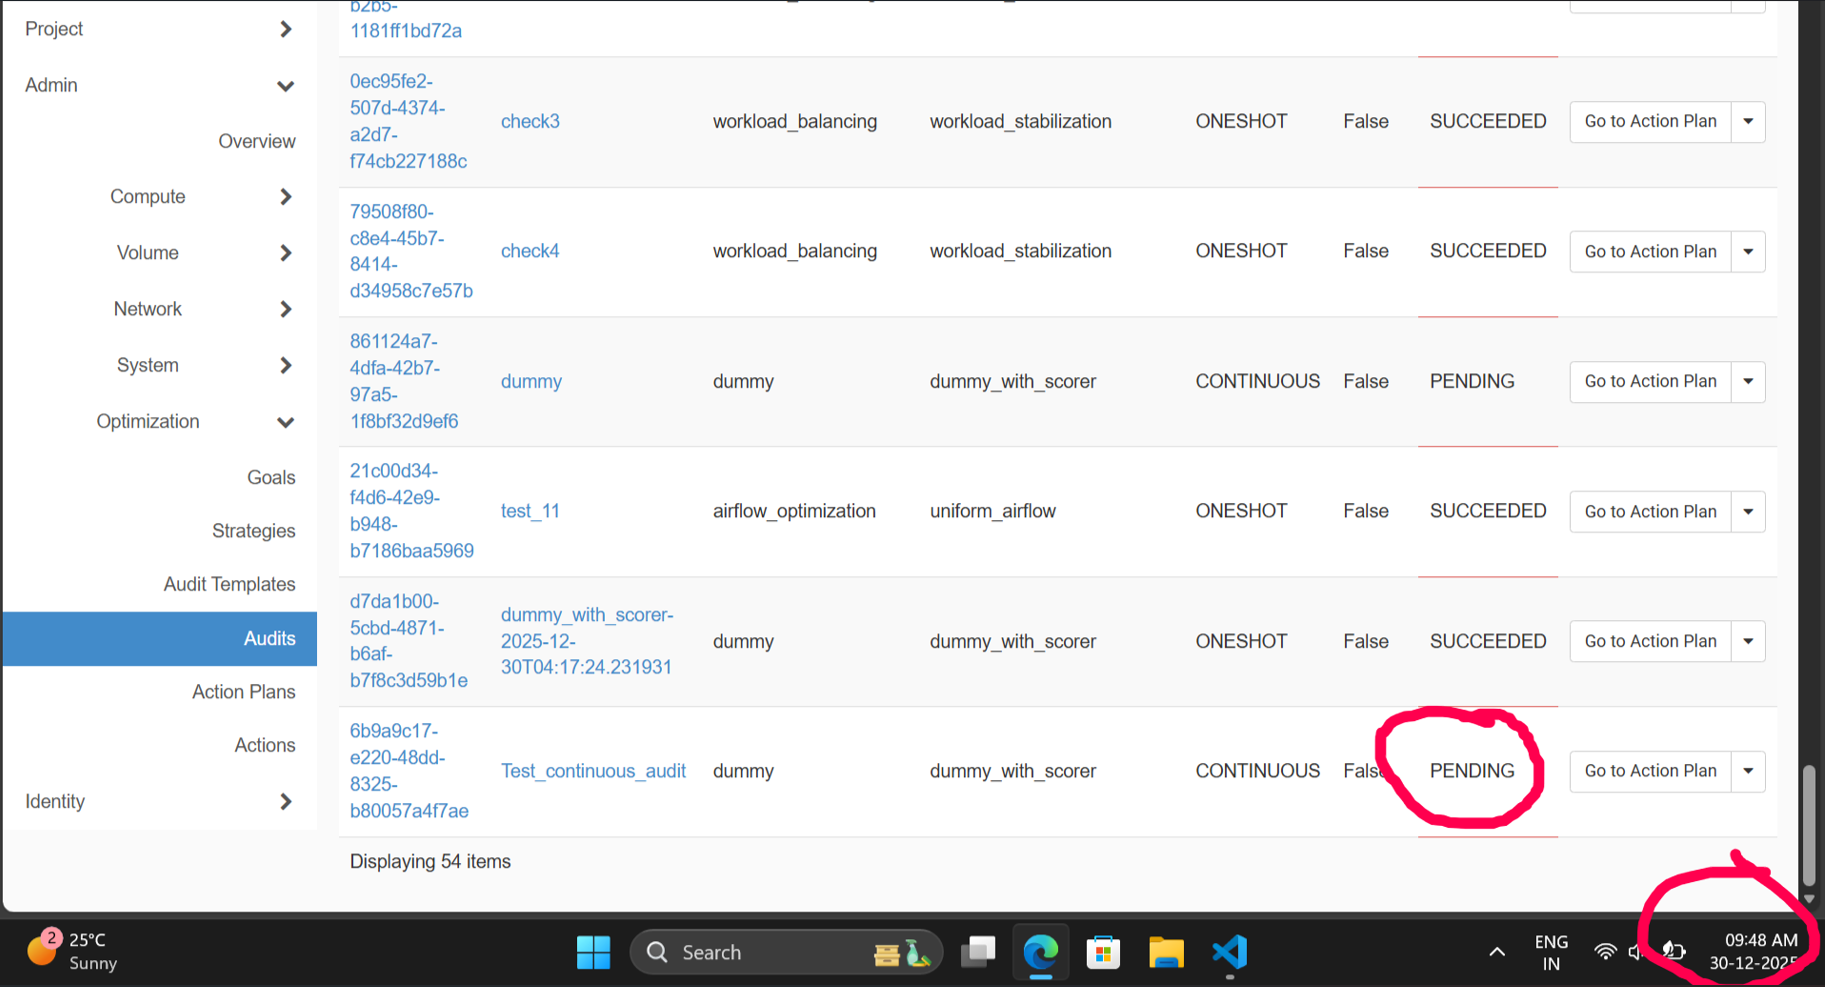Image resolution: width=1825 pixels, height=987 pixels.
Task: Open File Explorer from the taskbar
Action: point(1166,952)
